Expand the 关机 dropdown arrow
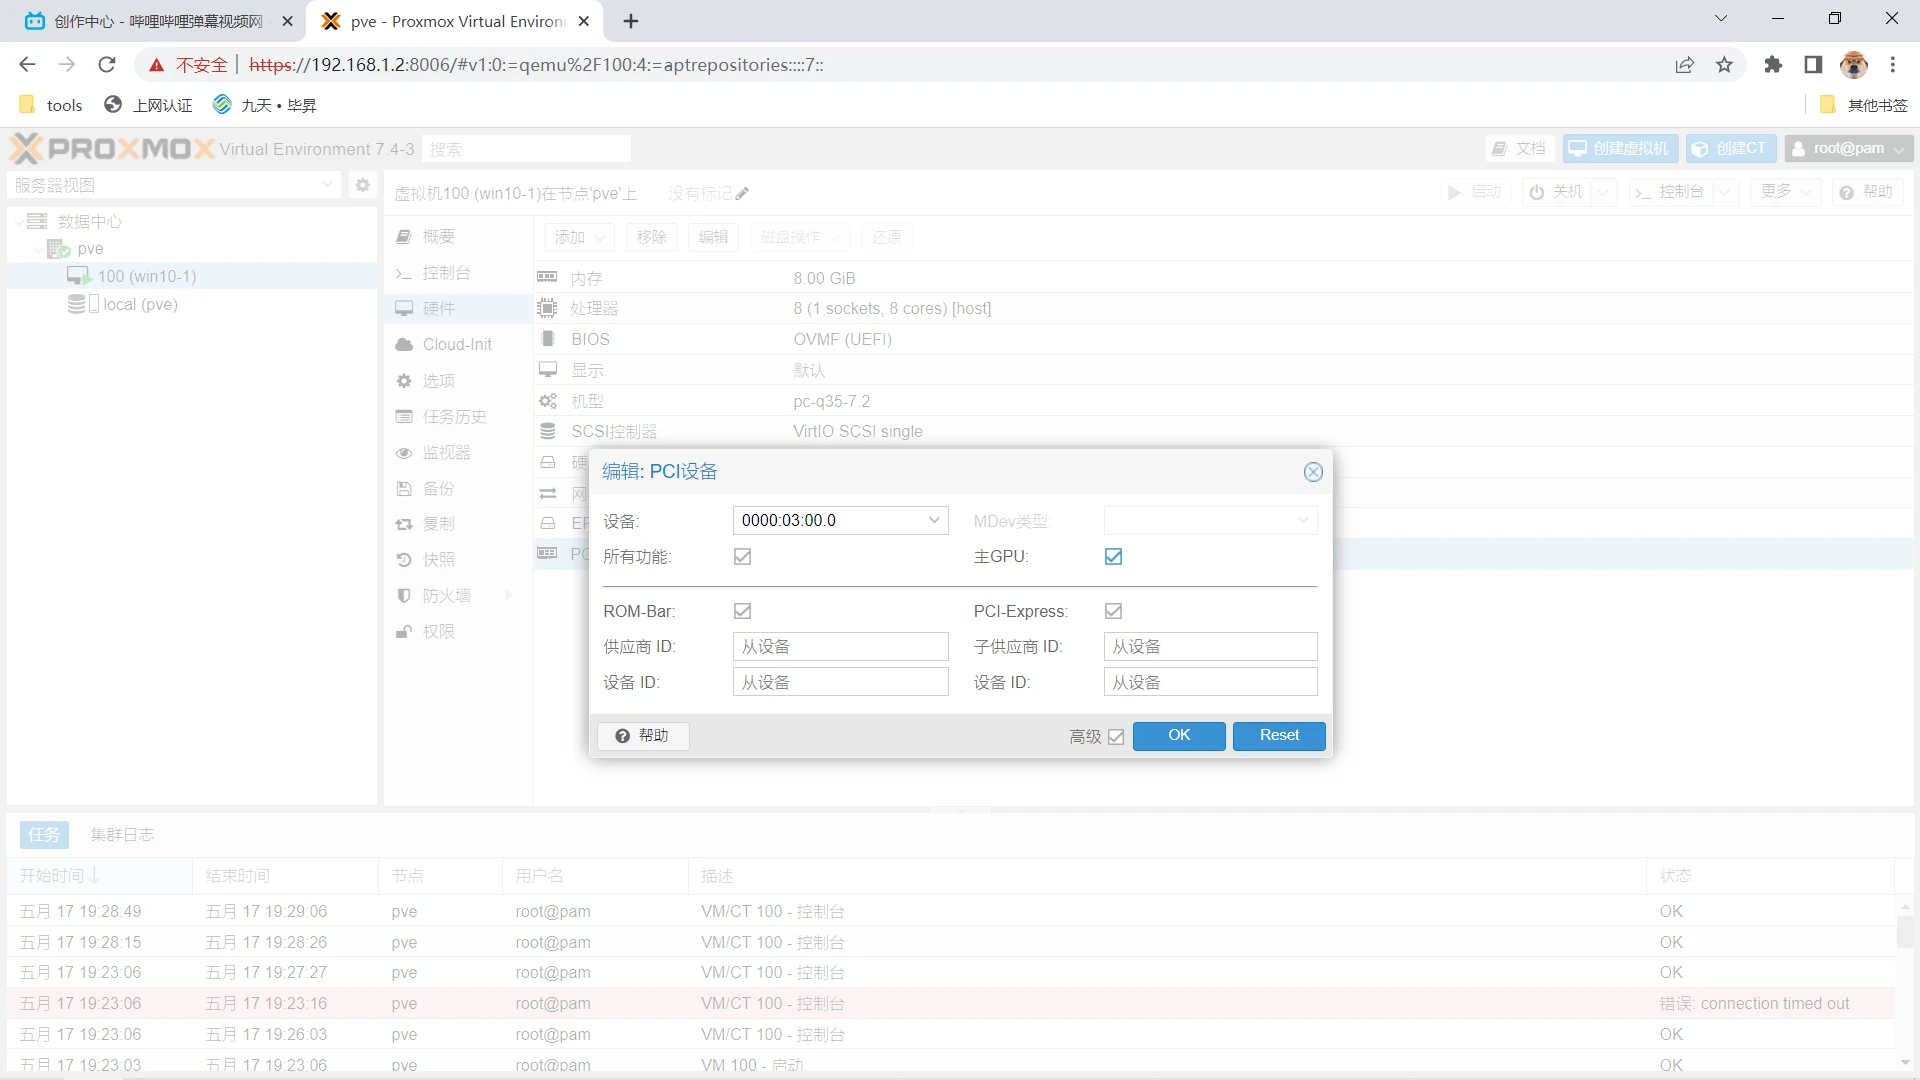 (x=1603, y=191)
